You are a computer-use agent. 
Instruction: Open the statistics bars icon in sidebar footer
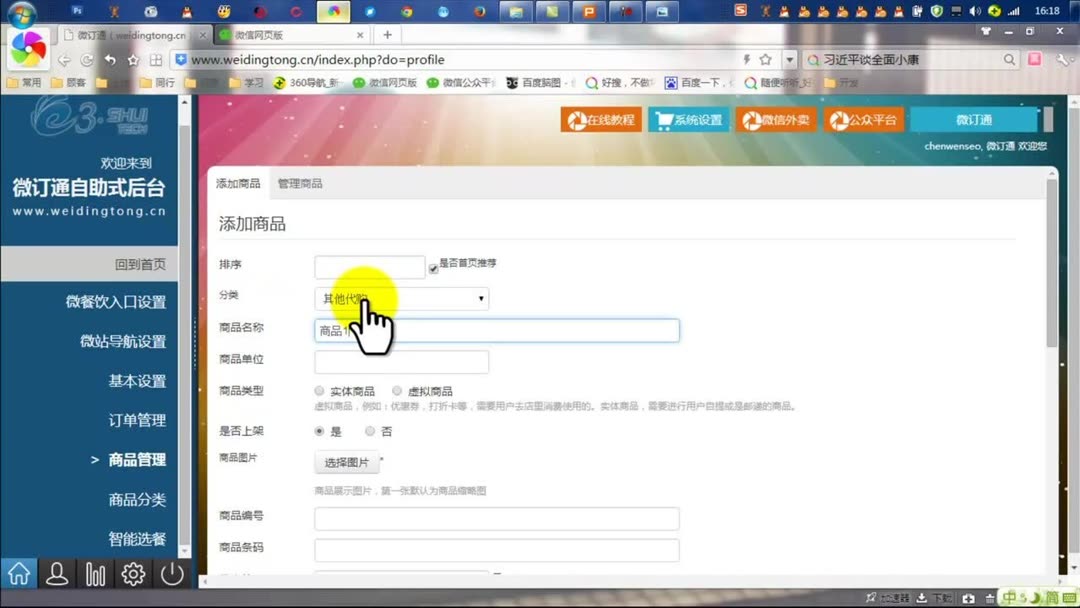pyautogui.click(x=95, y=573)
